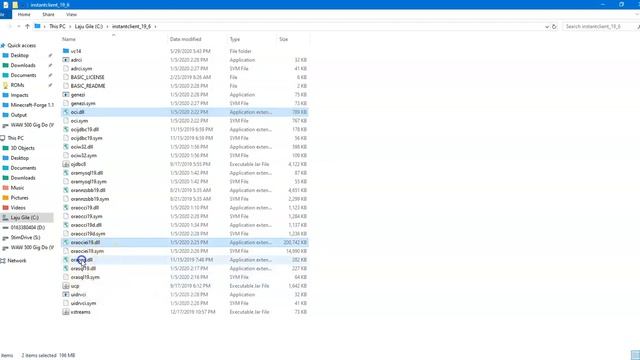
Task: Select the file named oraociei19.sym
Action: pos(87,251)
